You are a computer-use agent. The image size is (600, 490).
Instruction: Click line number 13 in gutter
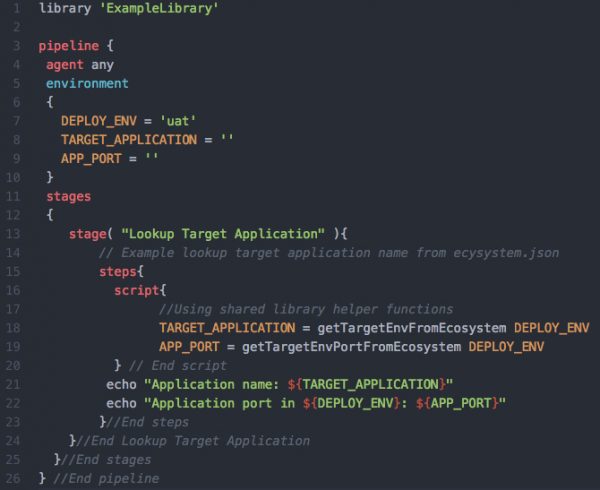click(13, 234)
